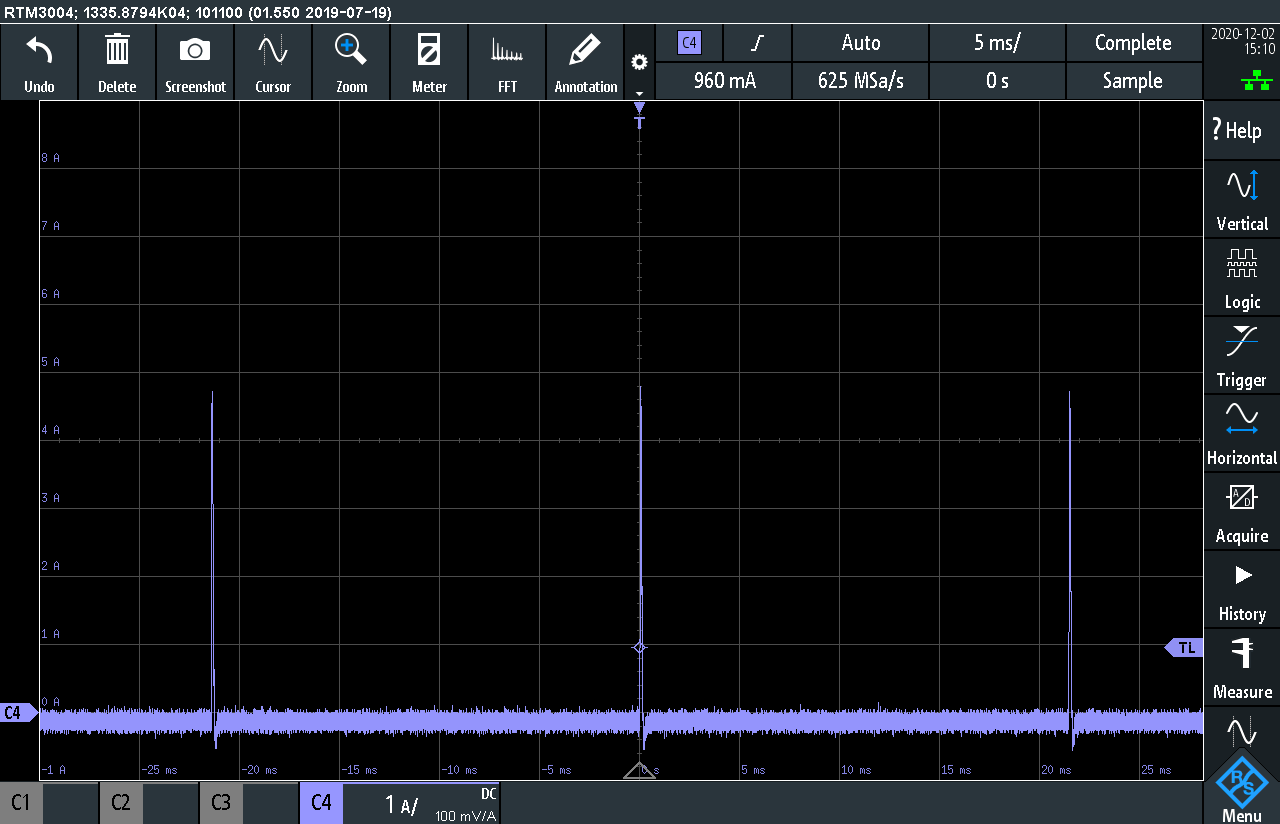The width and height of the screenshot is (1280, 824).
Task: Click the trigger point diamond on waveform
Action: [x=640, y=648]
